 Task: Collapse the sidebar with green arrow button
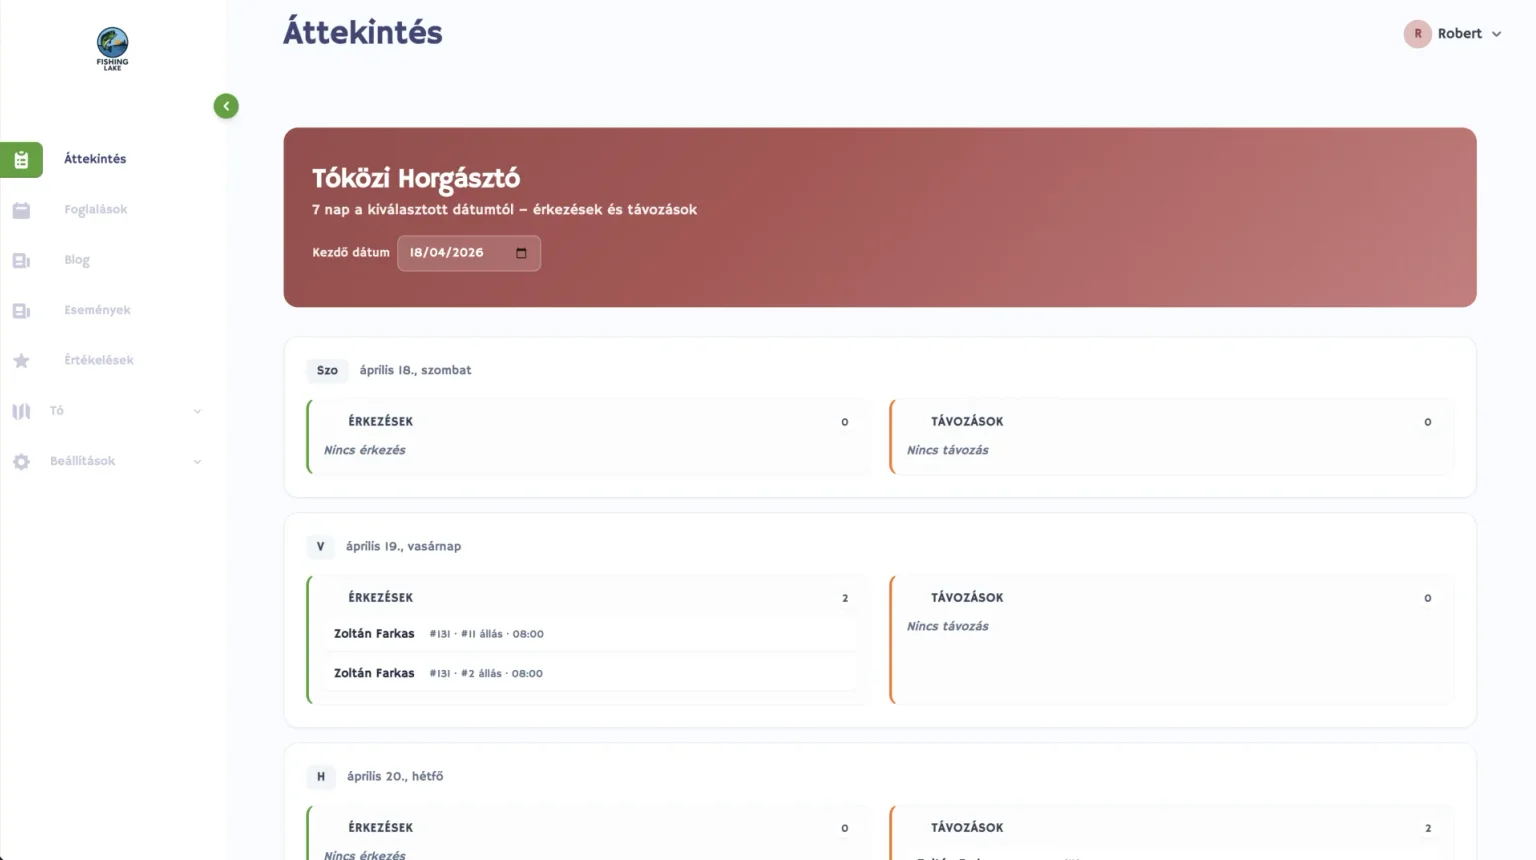(226, 106)
